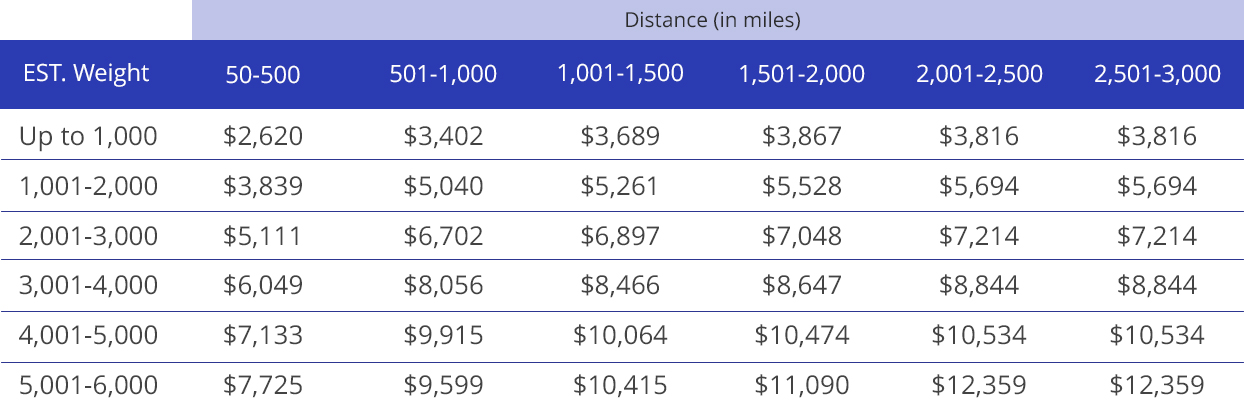Click the $2,620 price cell
This screenshot has height=420, width=1244.
263,136
